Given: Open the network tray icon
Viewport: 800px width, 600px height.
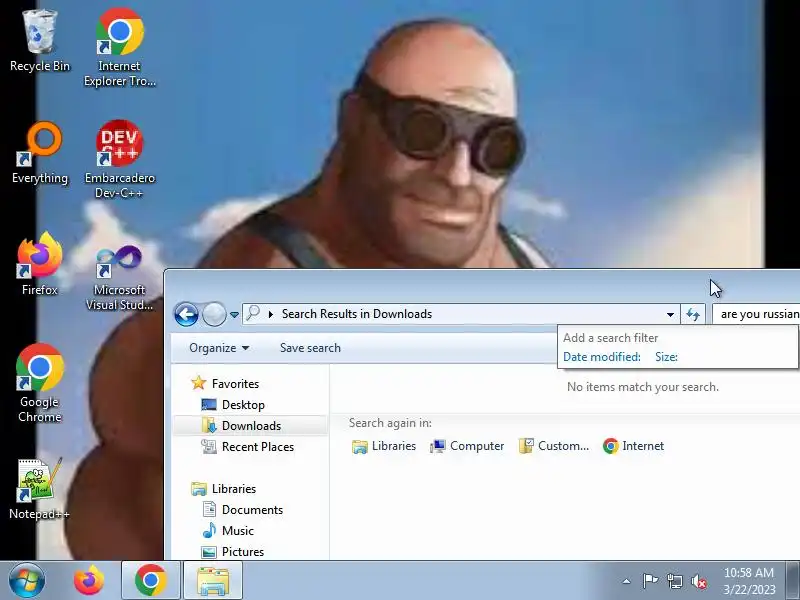Looking at the screenshot, I should (x=675, y=581).
